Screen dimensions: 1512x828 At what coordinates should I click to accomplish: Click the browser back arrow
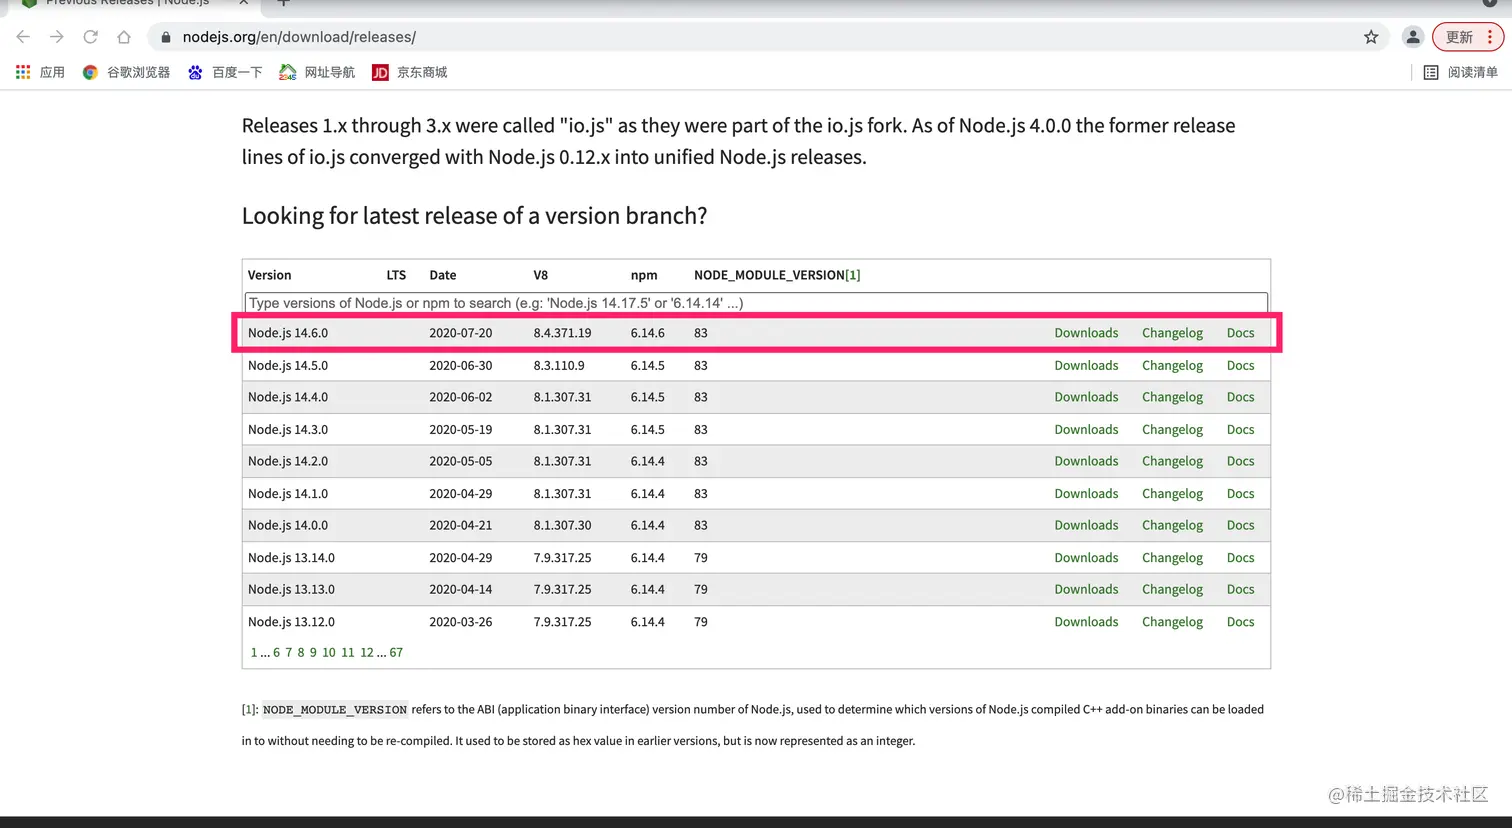(23, 37)
